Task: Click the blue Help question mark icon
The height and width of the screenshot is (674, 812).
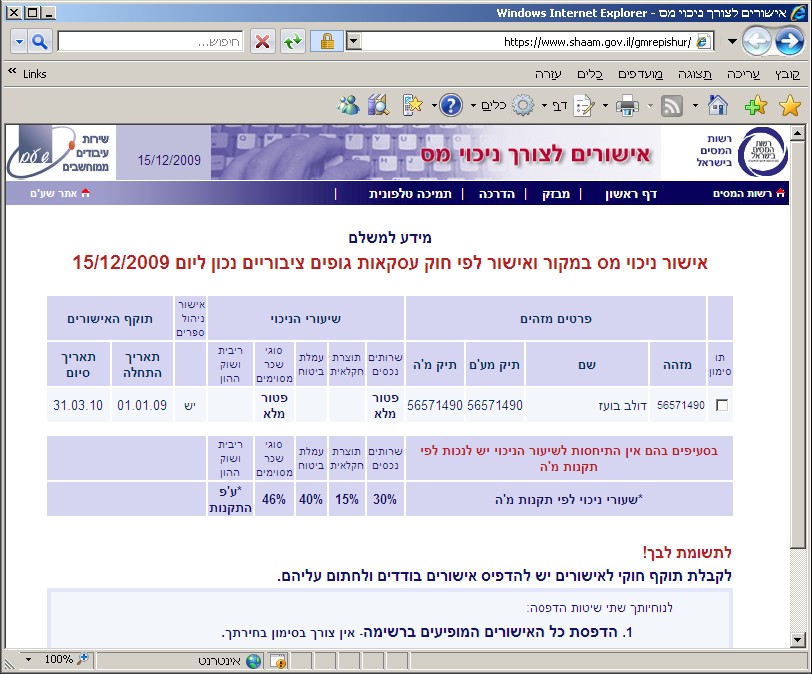Action: (451, 105)
